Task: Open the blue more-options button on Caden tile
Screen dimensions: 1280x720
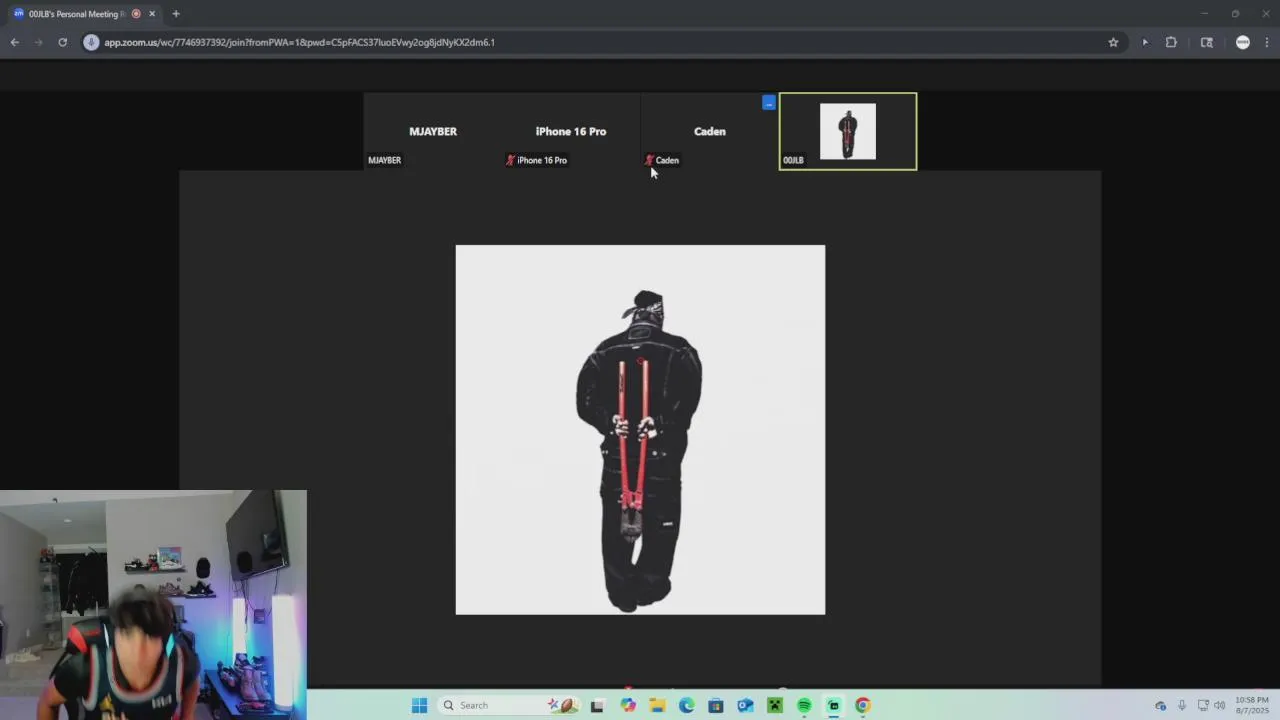Action: (x=769, y=103)
